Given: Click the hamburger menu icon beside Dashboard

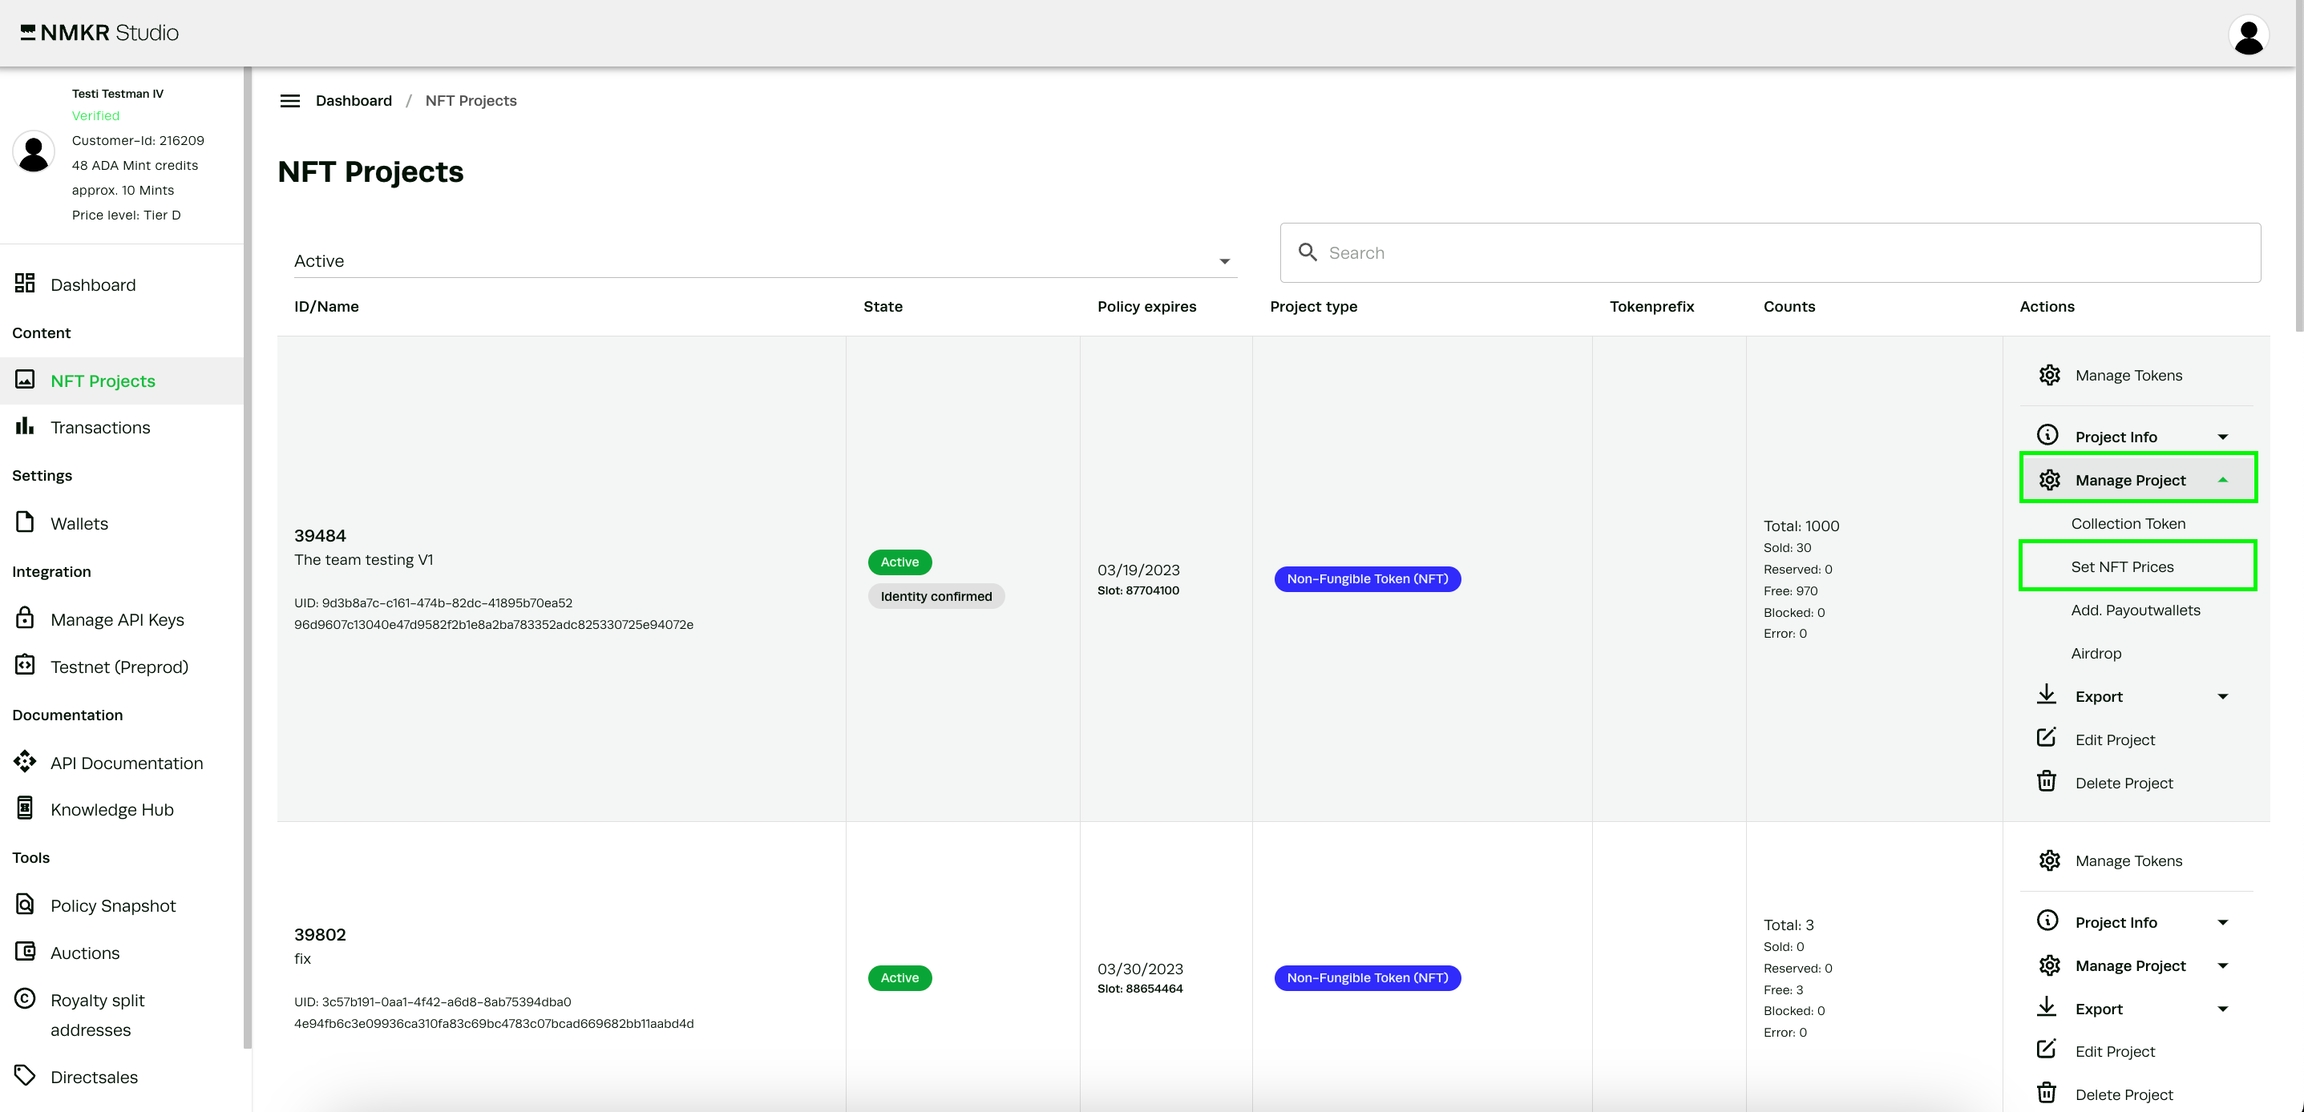Looking at the screenshot, I should pyautogui.click(x=290, y=101).
